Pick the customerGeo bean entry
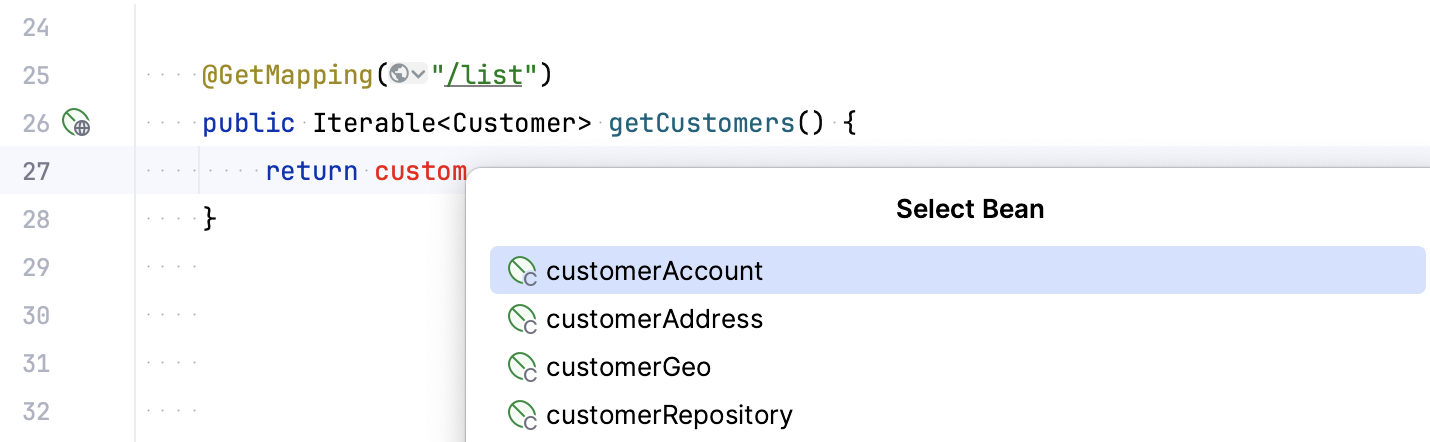The image size is (1430, 442). coord(629,367)
